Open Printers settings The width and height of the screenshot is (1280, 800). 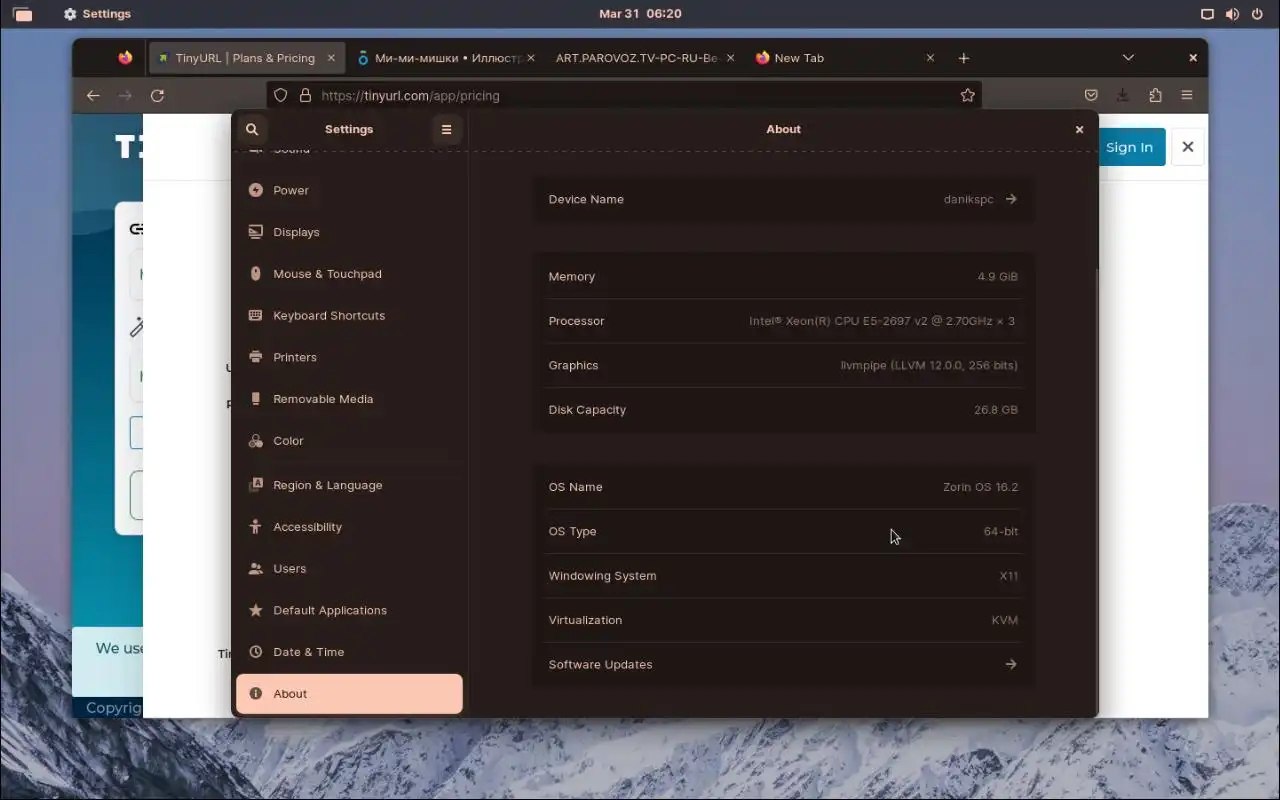[x=349, y=357]
